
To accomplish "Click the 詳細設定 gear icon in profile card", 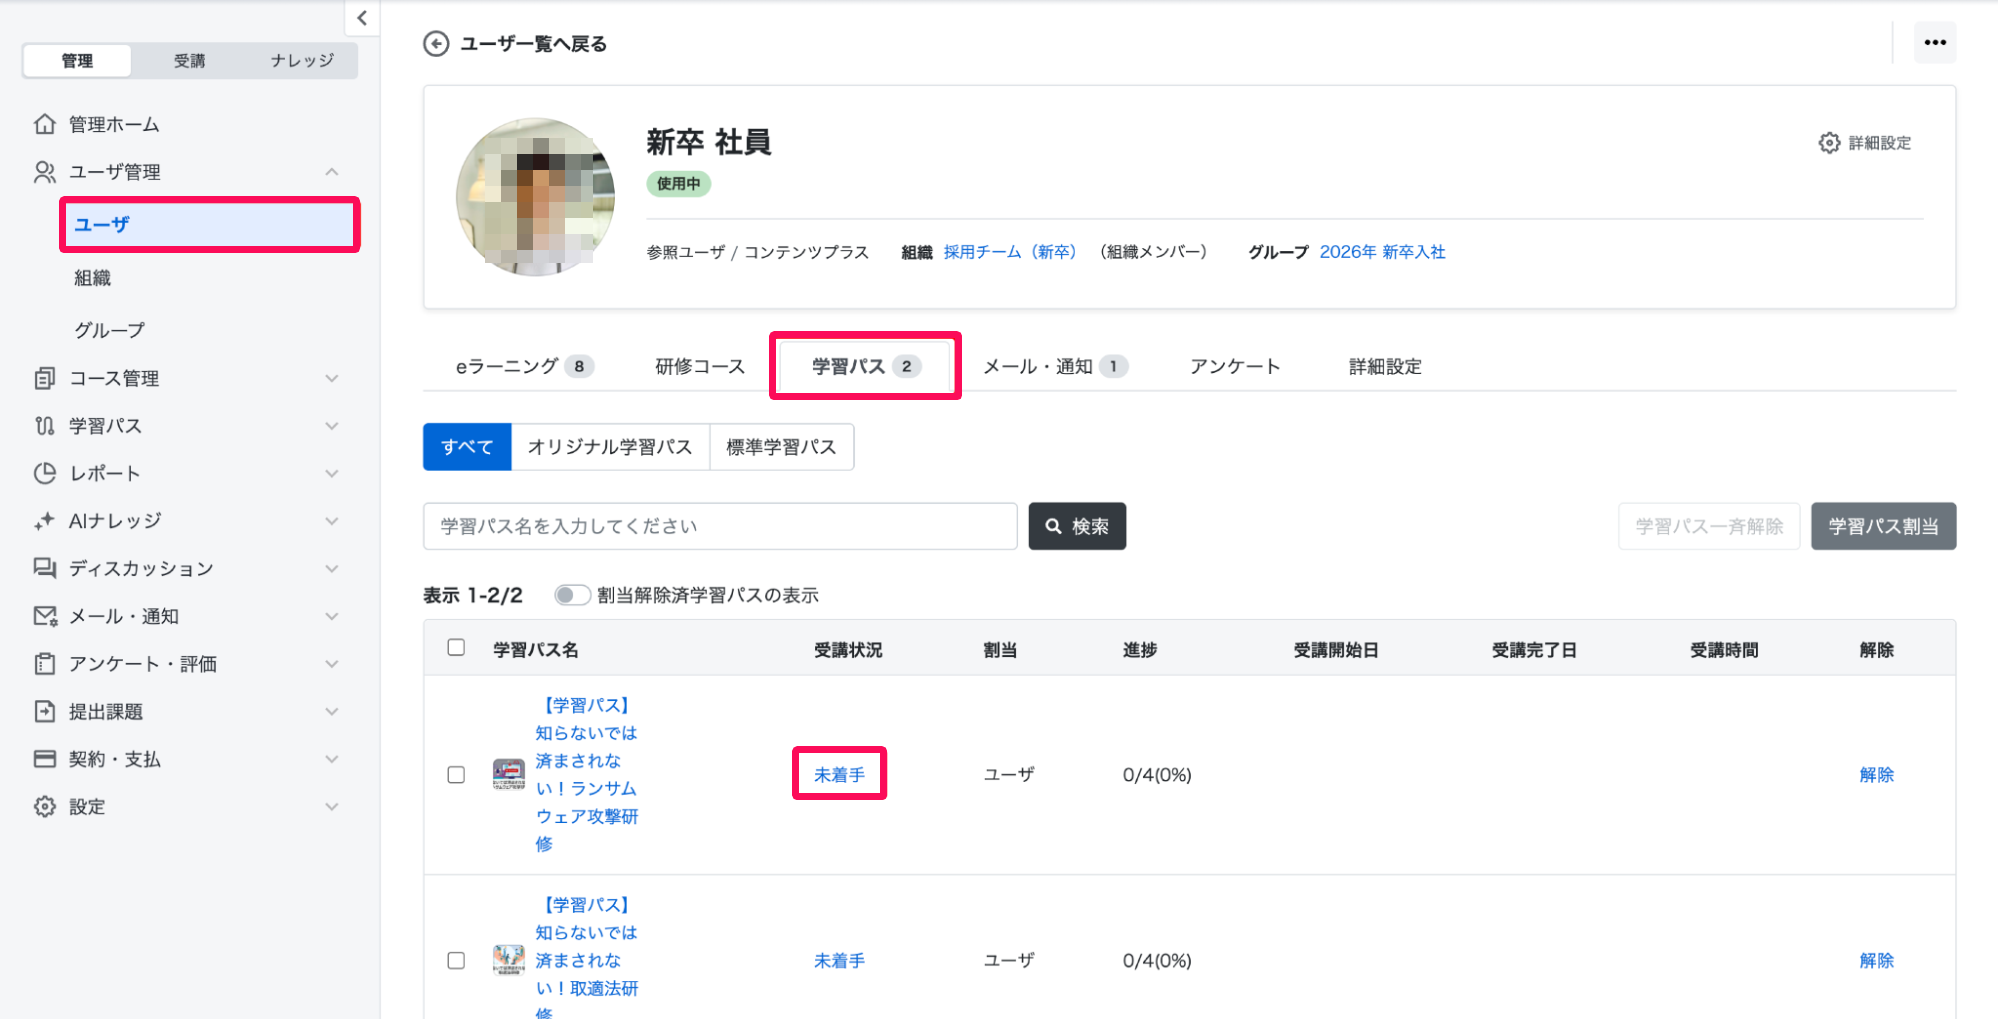I will tap(1829, 143).
